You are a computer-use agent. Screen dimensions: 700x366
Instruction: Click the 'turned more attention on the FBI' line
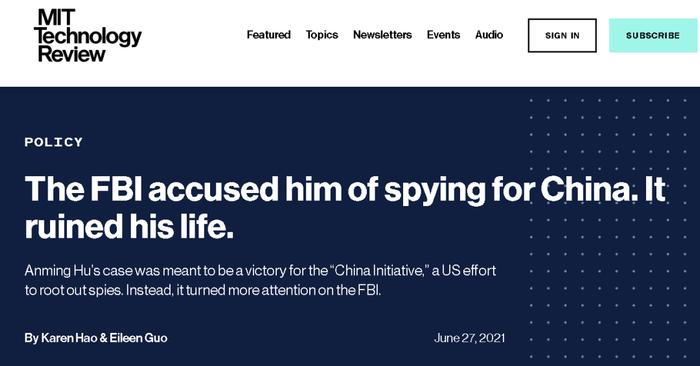(279, 291)
